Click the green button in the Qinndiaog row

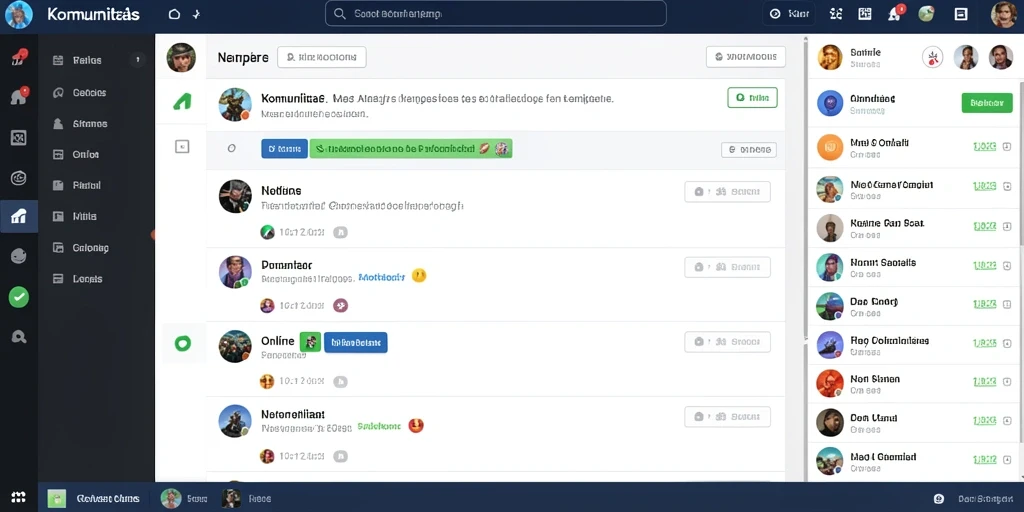987,103
